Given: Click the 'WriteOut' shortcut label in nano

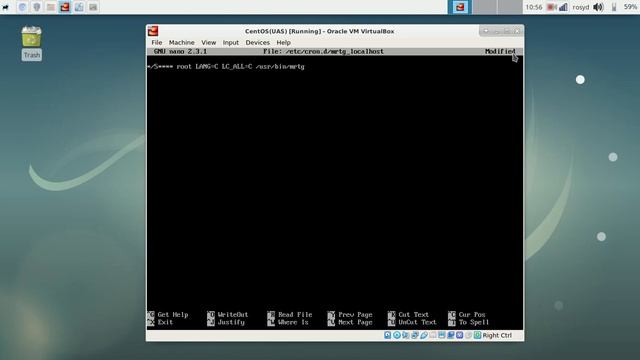Looking at the screenshot, I should 233,315.
